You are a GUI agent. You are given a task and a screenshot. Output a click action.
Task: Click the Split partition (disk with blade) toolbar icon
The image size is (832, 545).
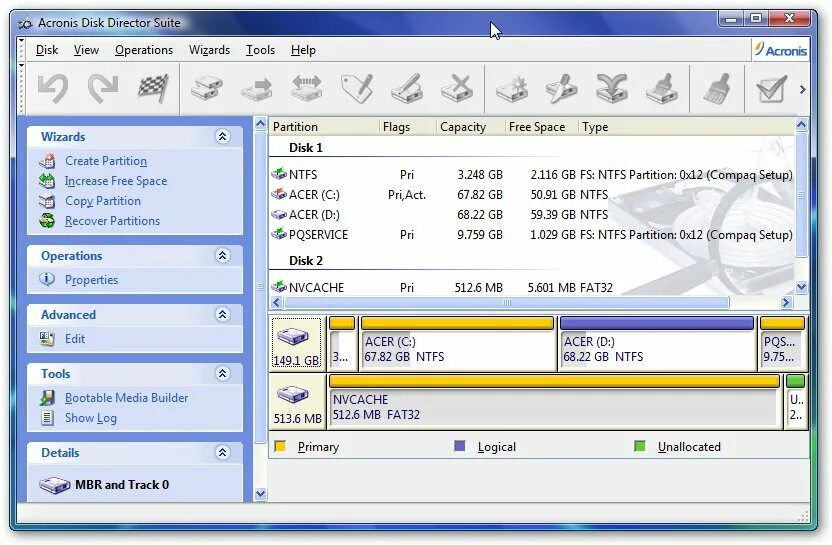[562, 88]
